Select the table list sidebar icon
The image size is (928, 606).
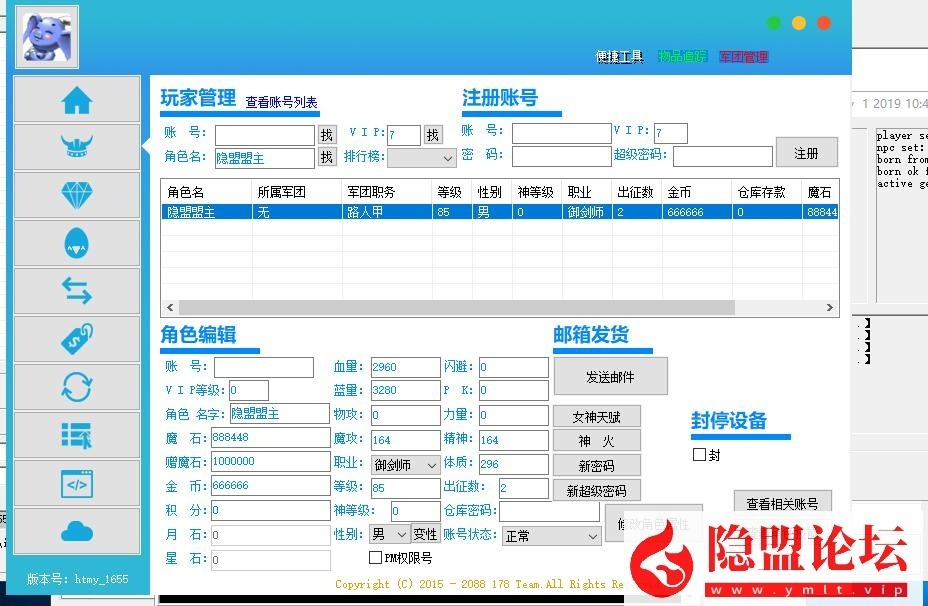coord(77,434)
